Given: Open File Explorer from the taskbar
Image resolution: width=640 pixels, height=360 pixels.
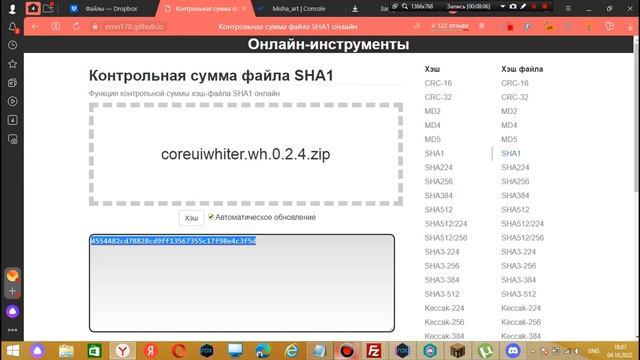Looking at the screenshot, I should (66, 351).
